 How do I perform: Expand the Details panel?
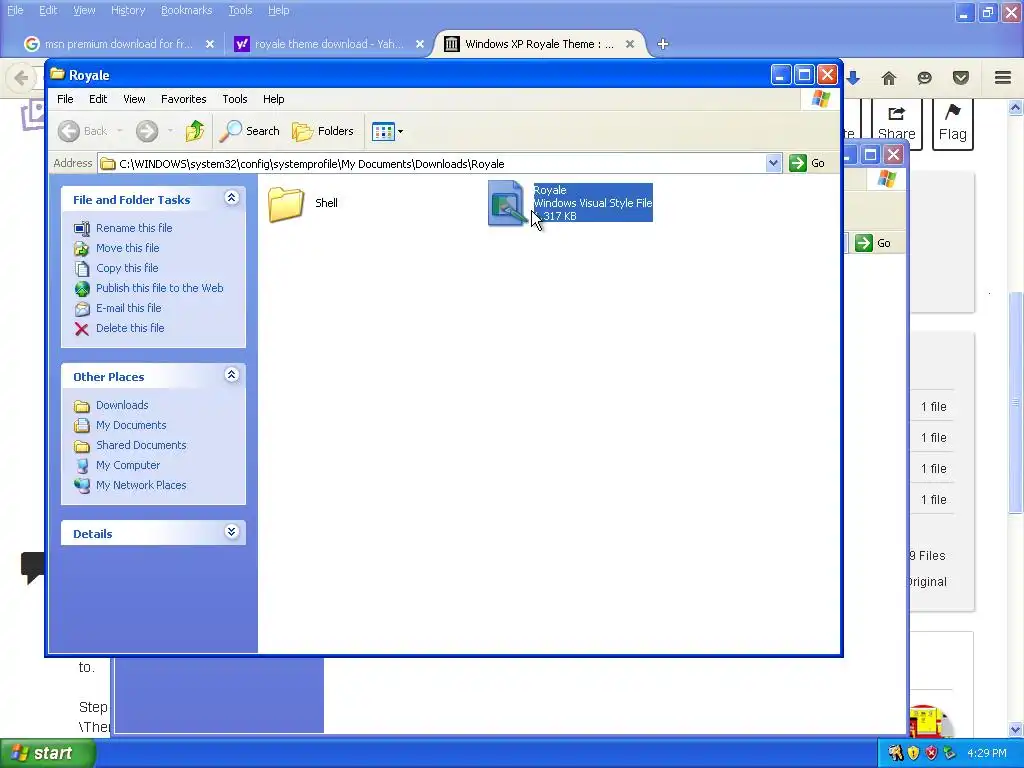231,532
